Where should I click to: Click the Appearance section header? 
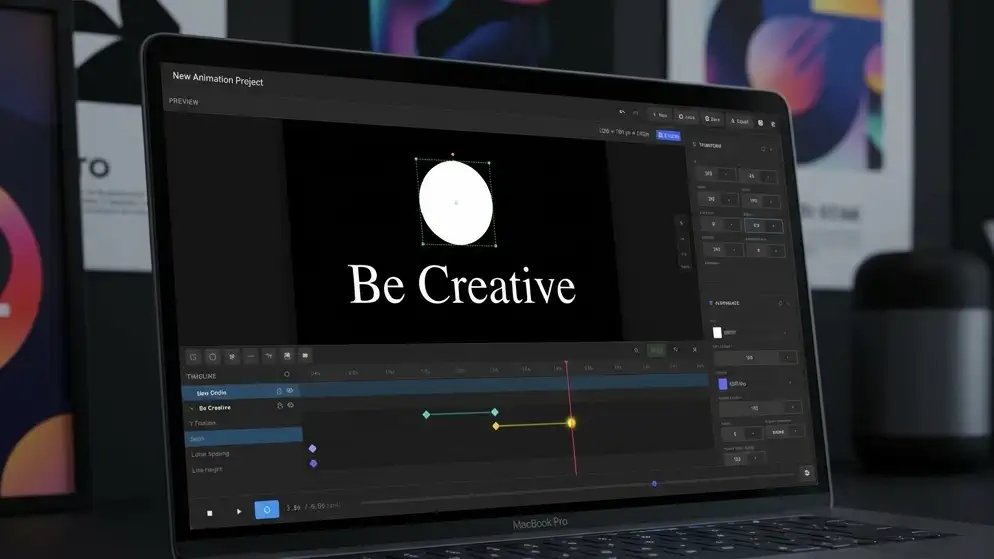[725, 303]
